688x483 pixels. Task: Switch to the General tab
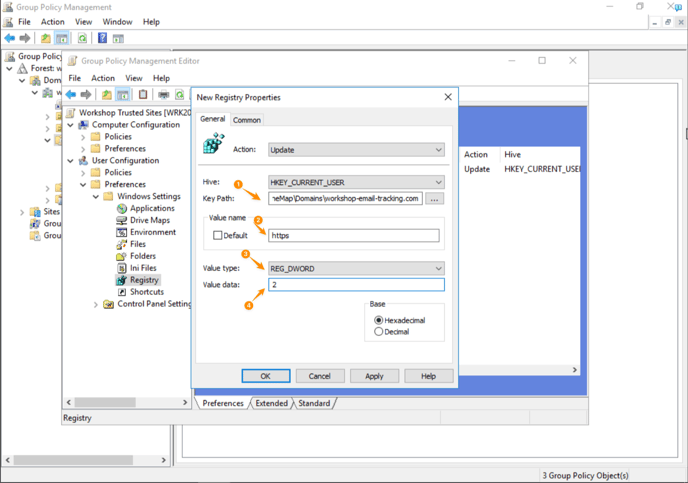tap(213, 119)
